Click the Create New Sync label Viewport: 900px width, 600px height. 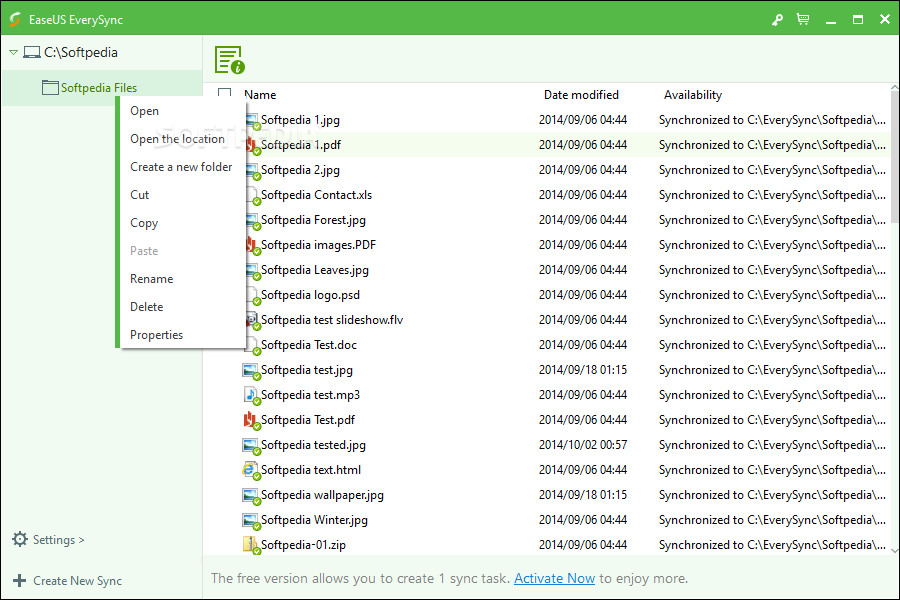[77, 581]
